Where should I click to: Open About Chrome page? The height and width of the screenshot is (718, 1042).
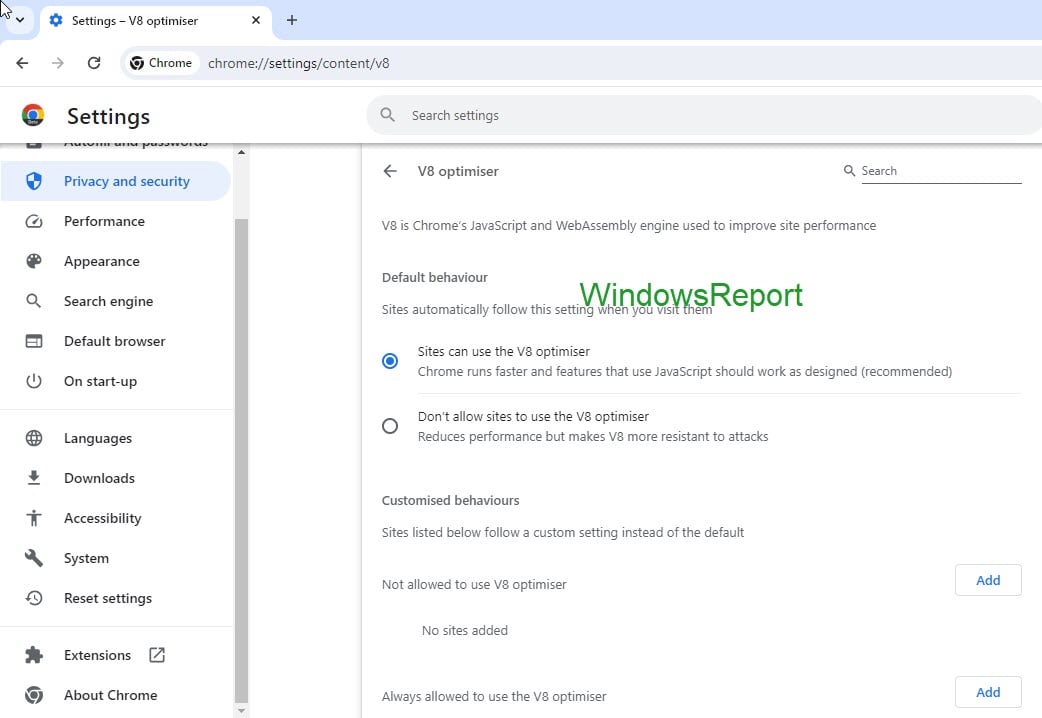pyautogui.click(x=116, y=695)
